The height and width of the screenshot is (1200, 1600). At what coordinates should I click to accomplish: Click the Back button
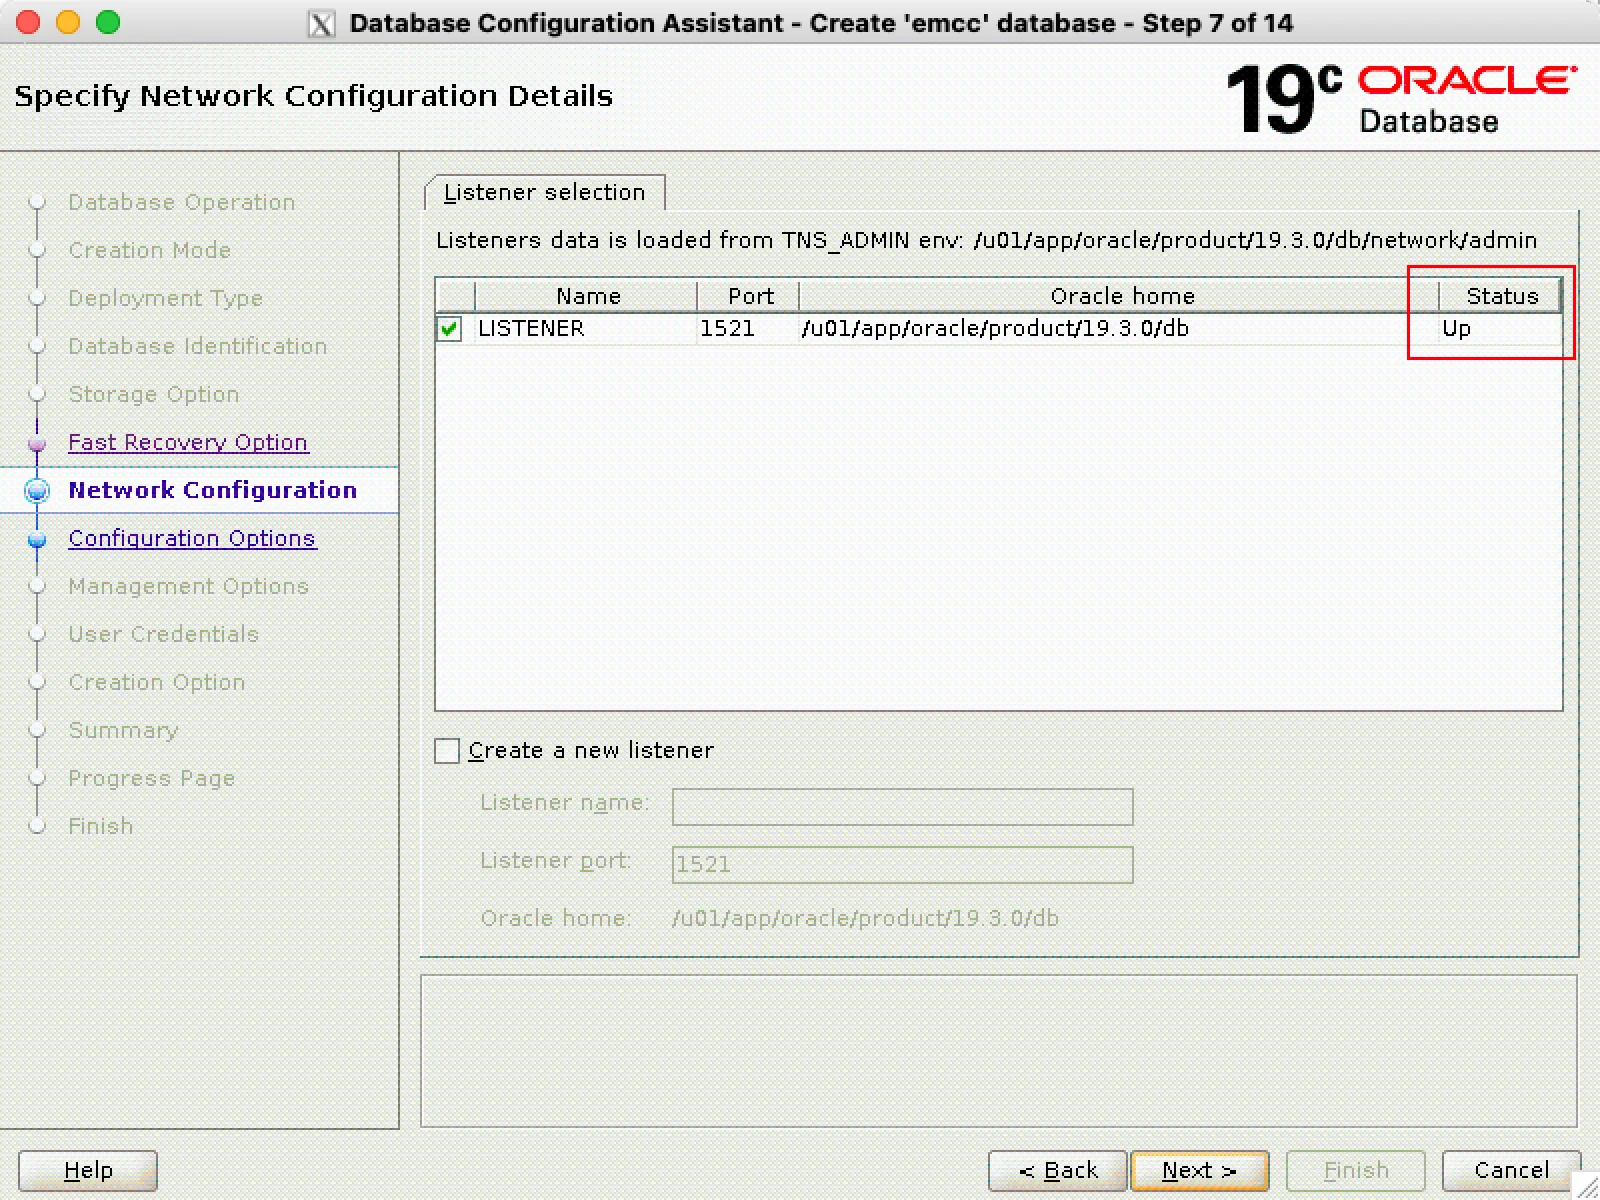click(1058, 1170)
